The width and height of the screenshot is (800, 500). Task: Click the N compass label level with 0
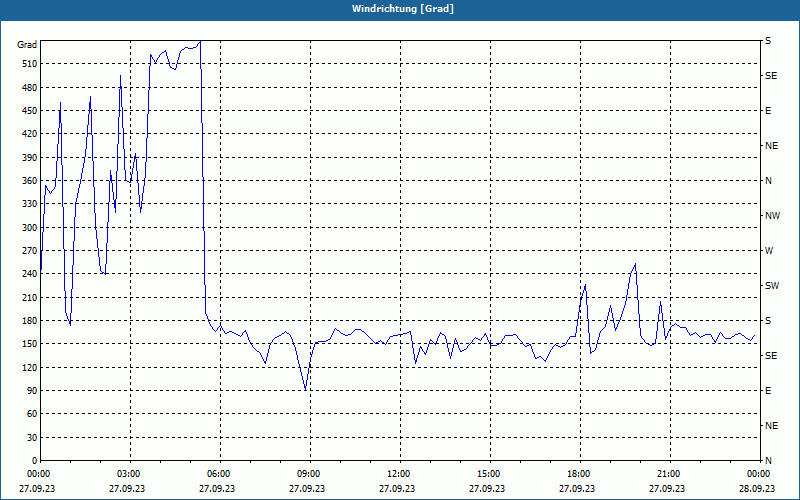coord(769,461)
